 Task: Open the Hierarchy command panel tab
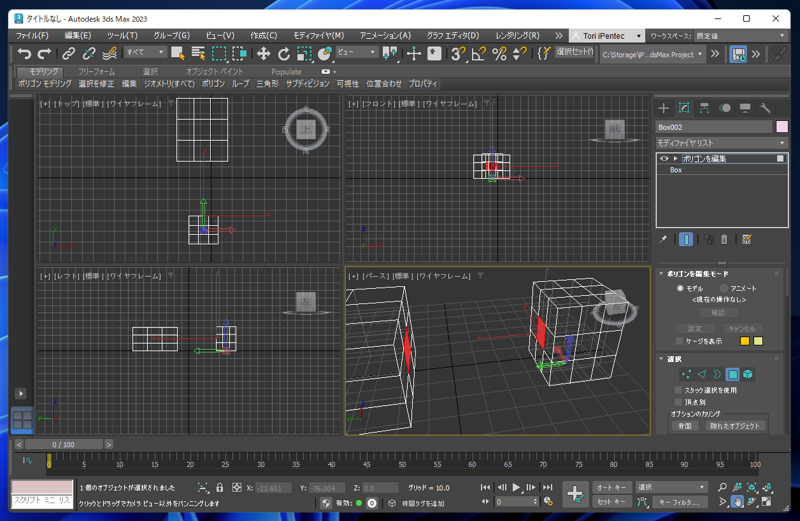704,108
